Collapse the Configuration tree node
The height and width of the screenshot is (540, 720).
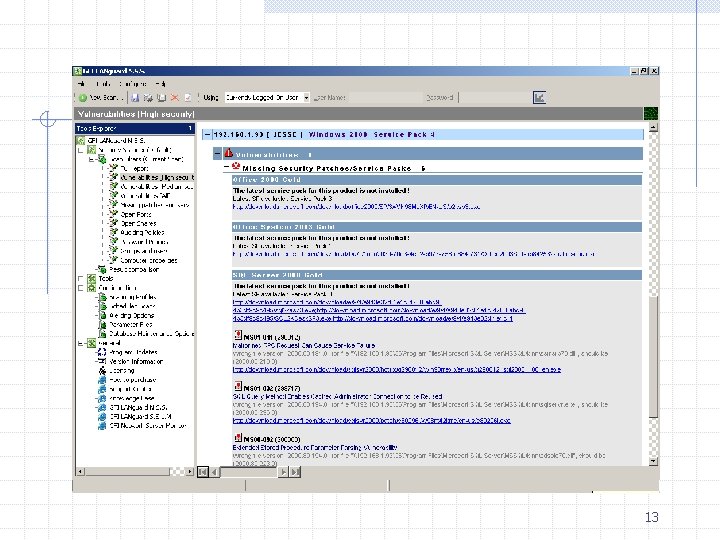pyautogui.click(x=81, y=288)
